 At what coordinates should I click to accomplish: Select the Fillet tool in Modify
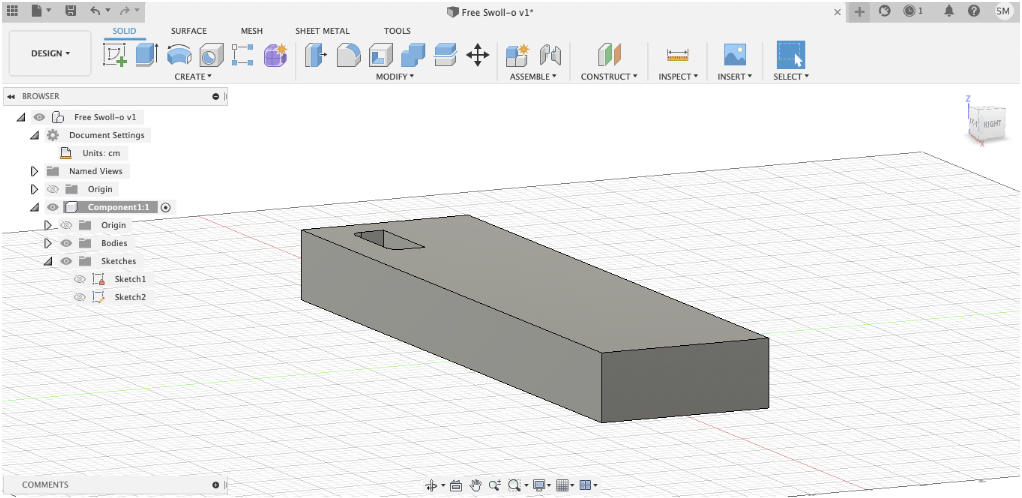pos(347,55)
